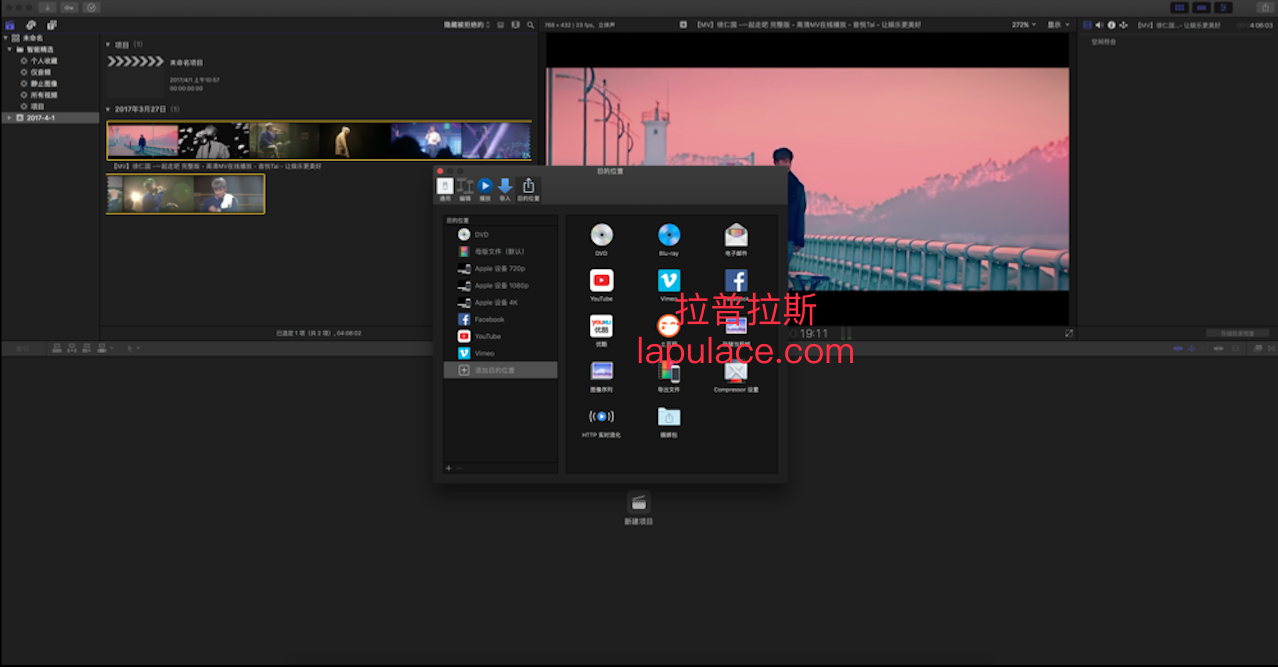Viewport: 1278px width, 667px height.
Task: Select Apple 设备 1080p in destinations list
Action: (500, 285)
